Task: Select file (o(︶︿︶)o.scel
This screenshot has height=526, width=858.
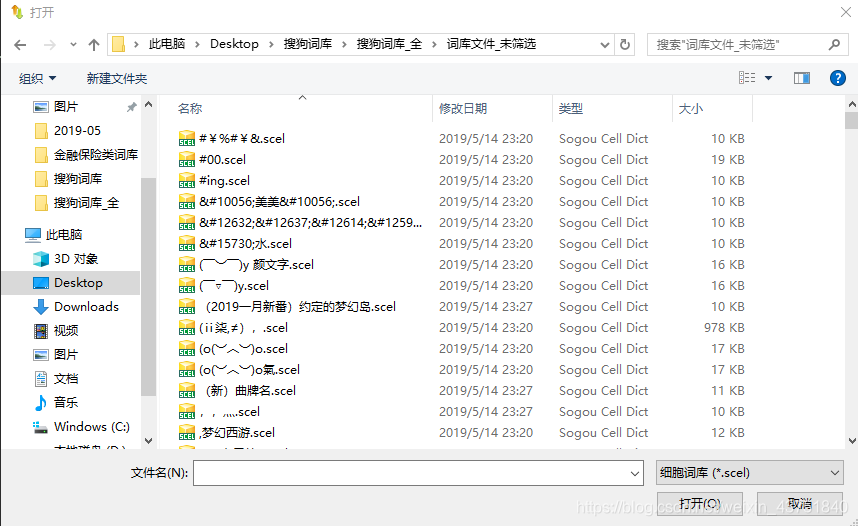Action: tap(243, 349)
